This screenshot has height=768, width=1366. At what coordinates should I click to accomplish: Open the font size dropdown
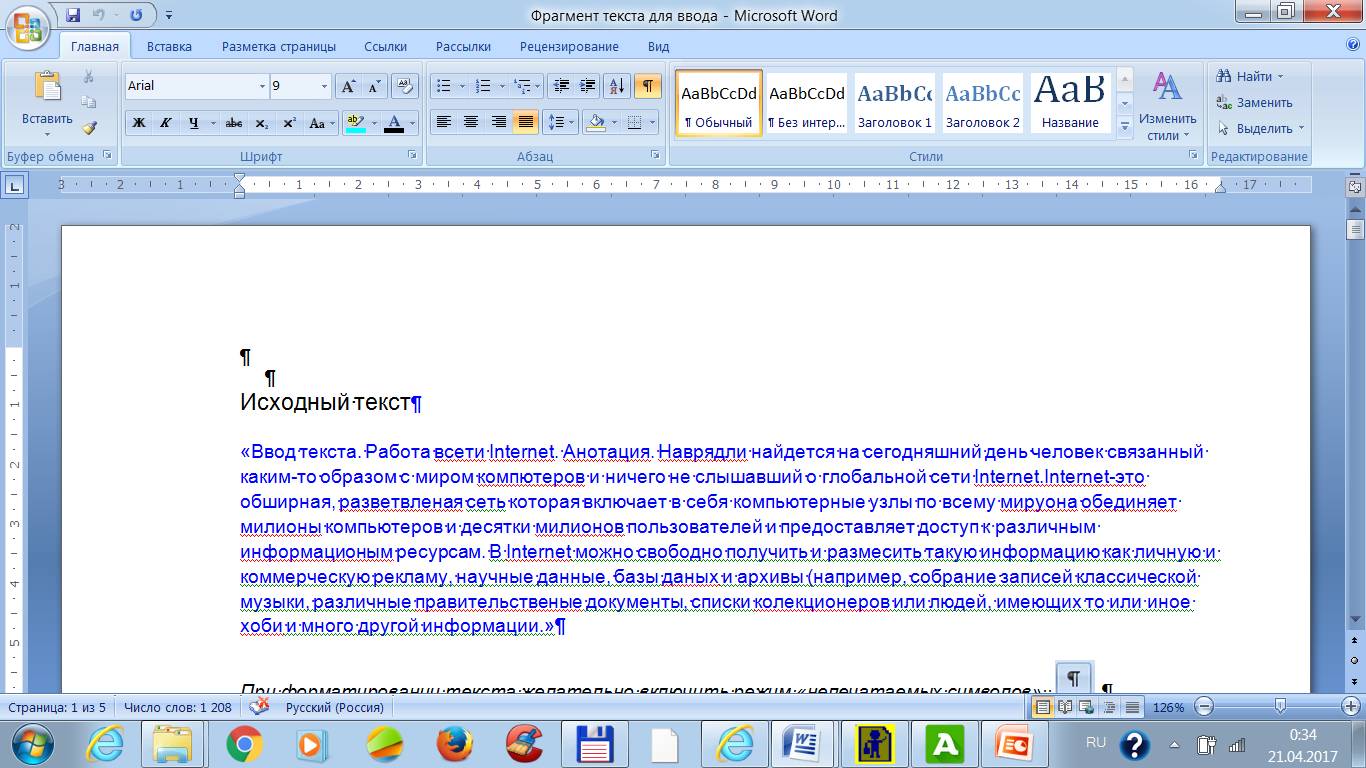324,86
